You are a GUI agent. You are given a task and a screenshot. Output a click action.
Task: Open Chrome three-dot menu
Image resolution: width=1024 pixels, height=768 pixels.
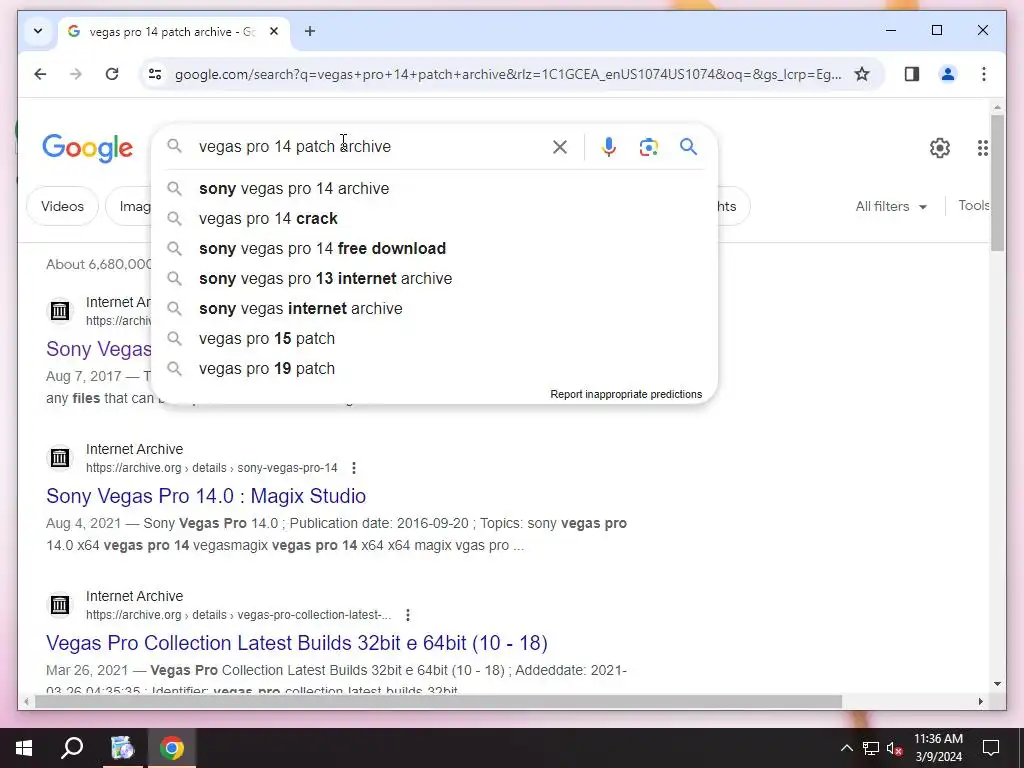pyautogui.click(x=984, y=74)
